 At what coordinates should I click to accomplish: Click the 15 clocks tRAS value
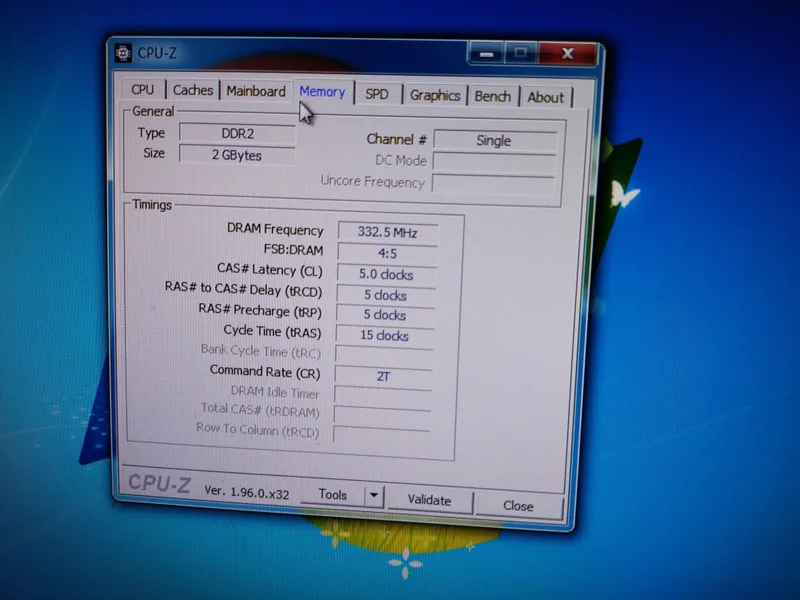tap(384, 335)
